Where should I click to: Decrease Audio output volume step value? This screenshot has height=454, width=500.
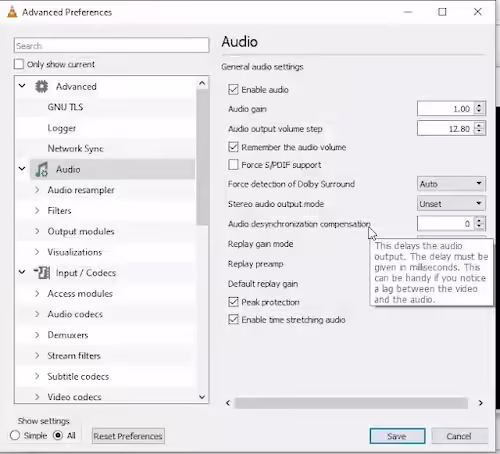pyautogui.click(x=479, y=131)
